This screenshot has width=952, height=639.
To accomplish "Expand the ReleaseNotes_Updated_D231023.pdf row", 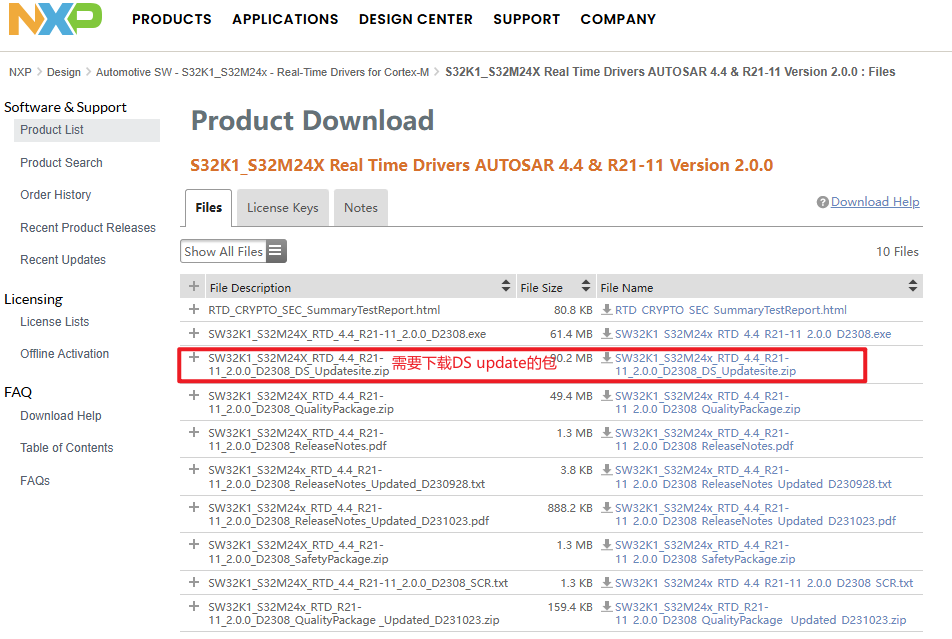I will pyautogui.click(x=194, y=507).
